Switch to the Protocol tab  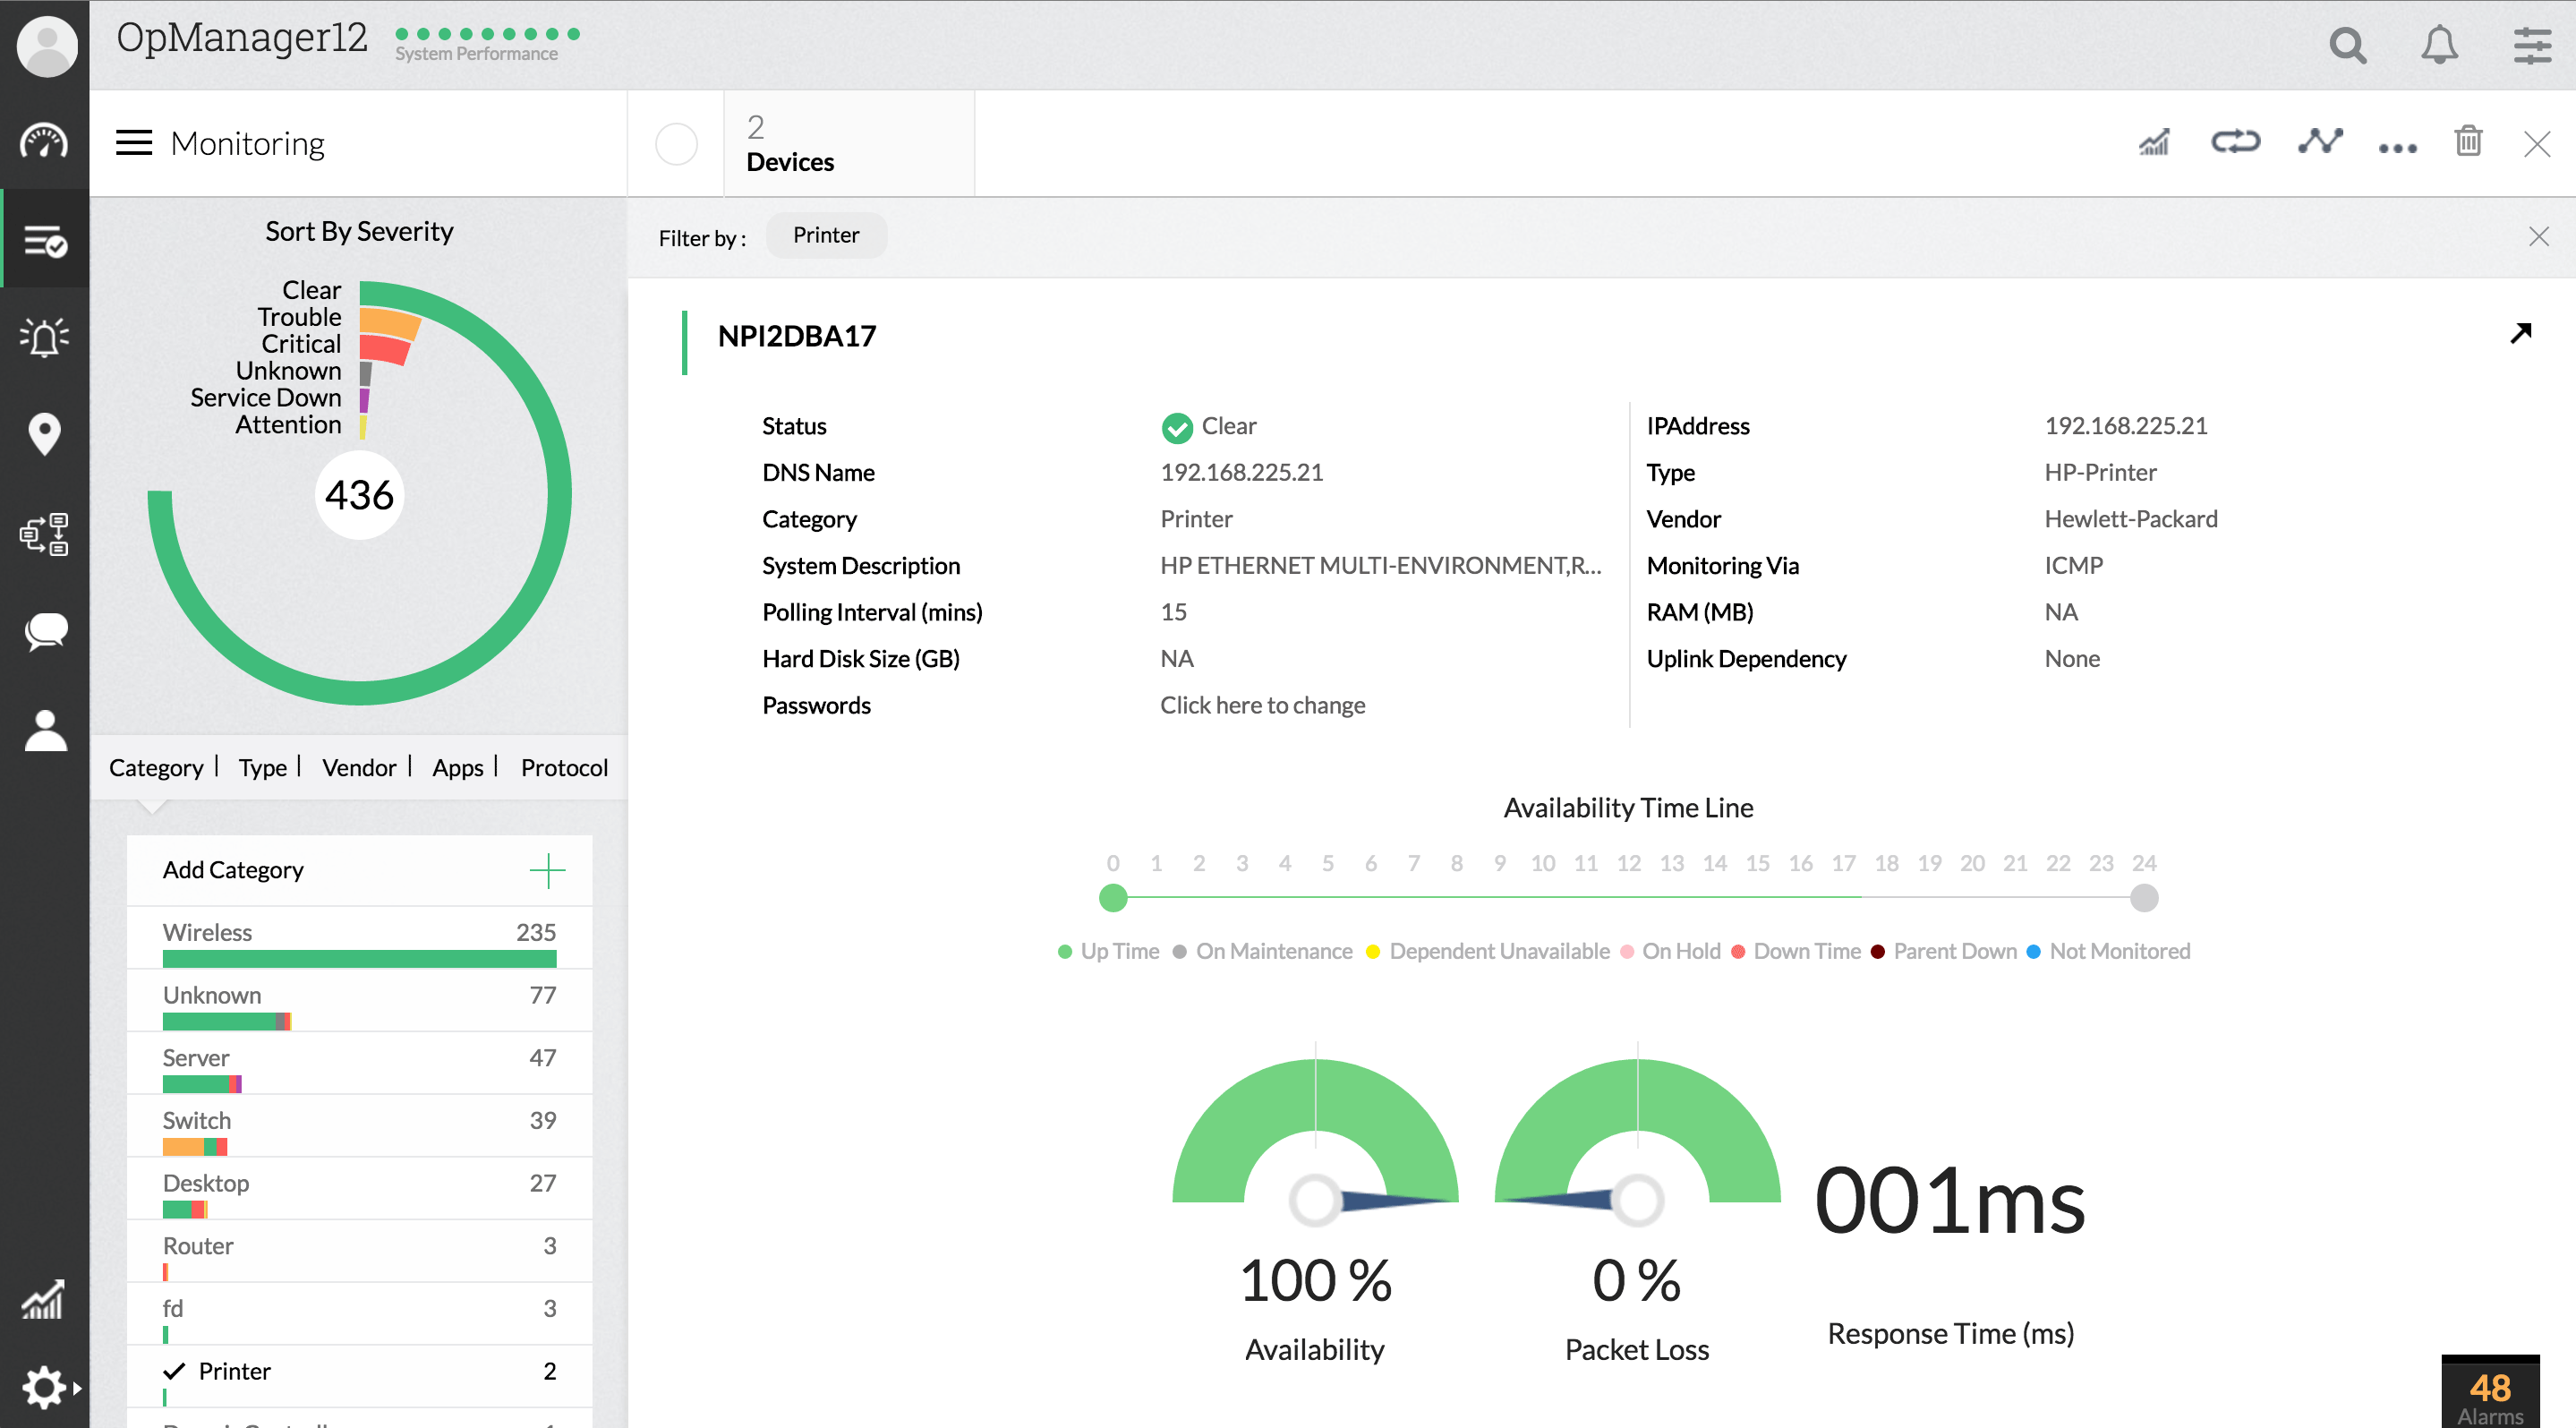564,767
